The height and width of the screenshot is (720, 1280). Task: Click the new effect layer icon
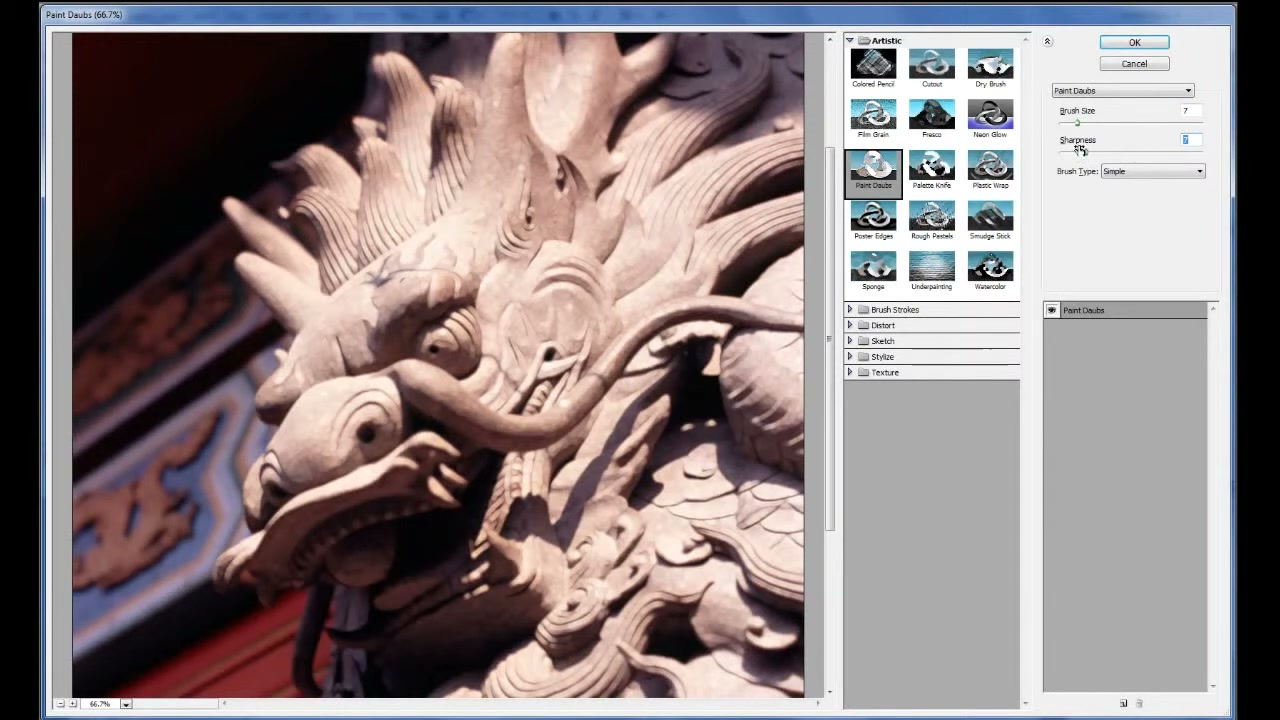1123,704
